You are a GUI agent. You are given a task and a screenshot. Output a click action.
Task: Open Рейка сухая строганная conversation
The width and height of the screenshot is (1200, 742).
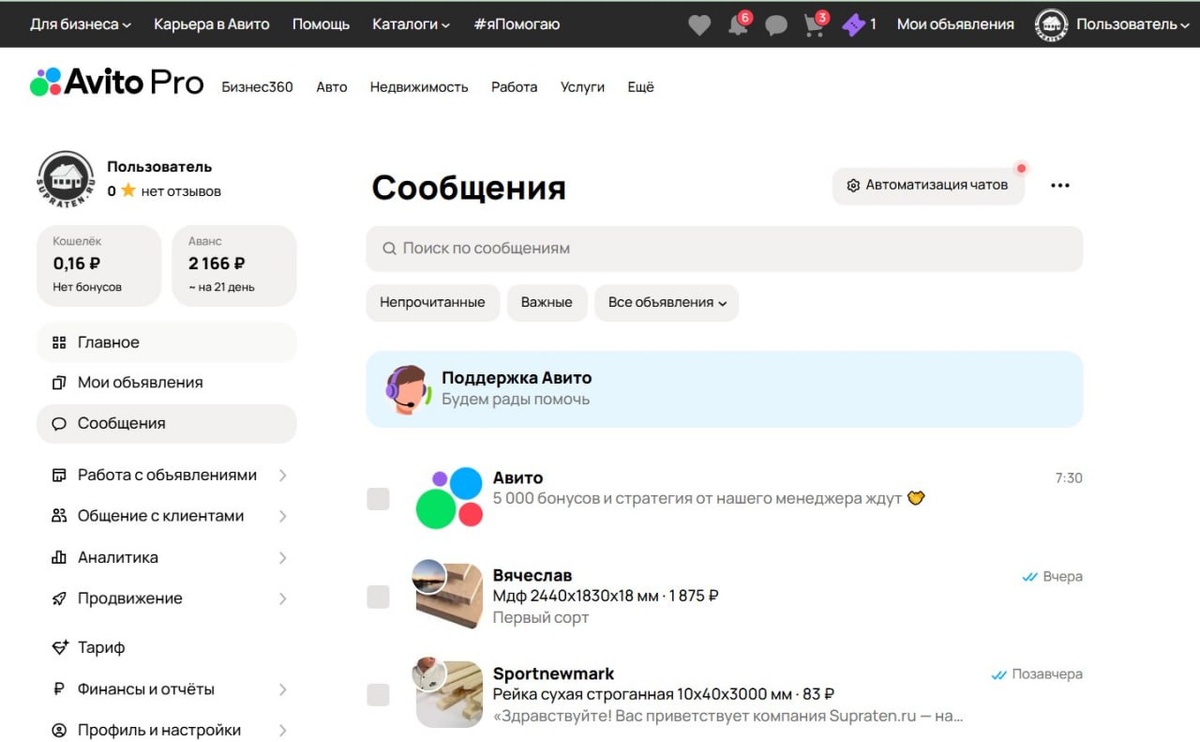[x=664, y=694]
